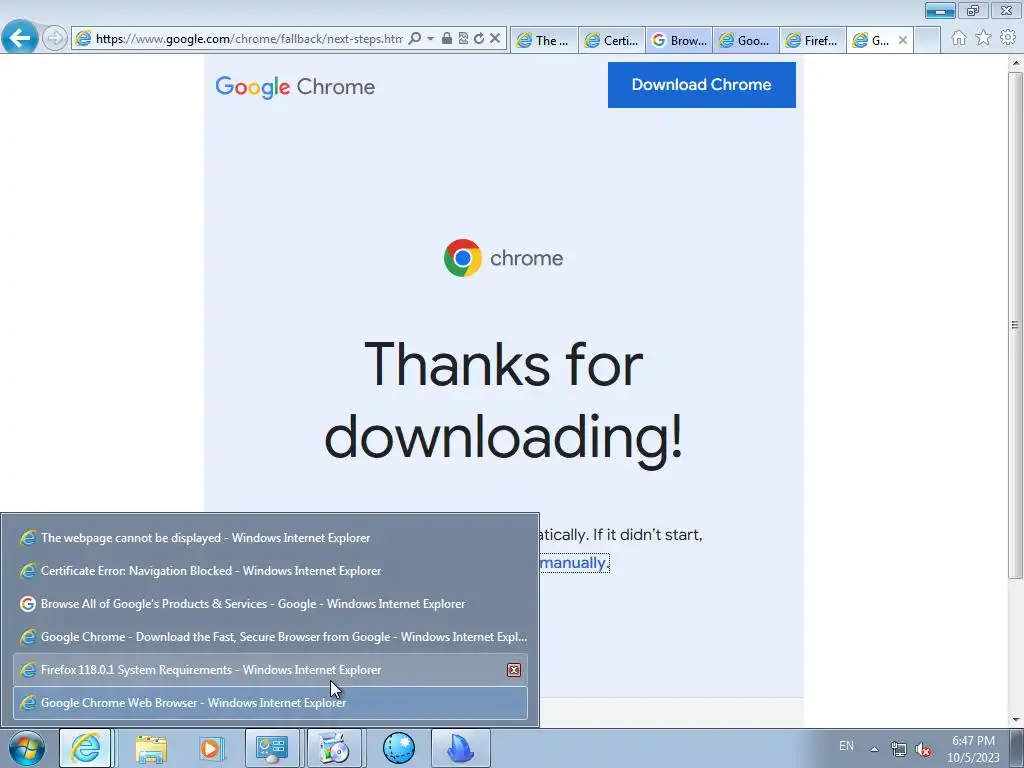Click the scroll-down arrow of the page scrollbar

point(1016,720)
